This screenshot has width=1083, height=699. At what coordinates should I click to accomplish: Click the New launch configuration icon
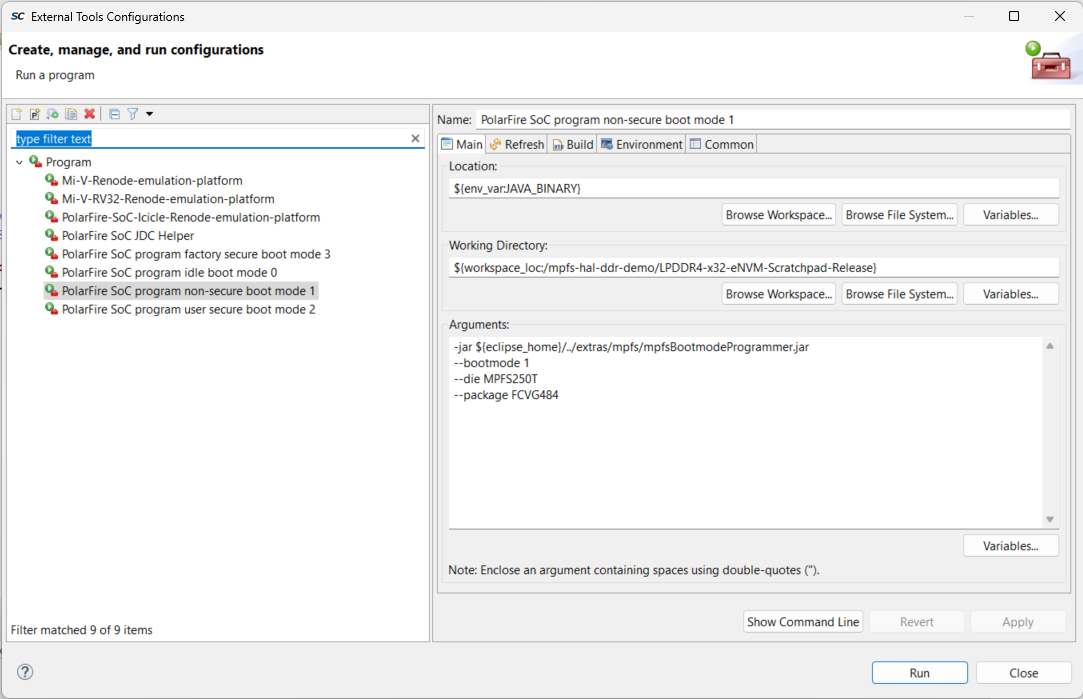pyautogui.click(x=16, y=114)
